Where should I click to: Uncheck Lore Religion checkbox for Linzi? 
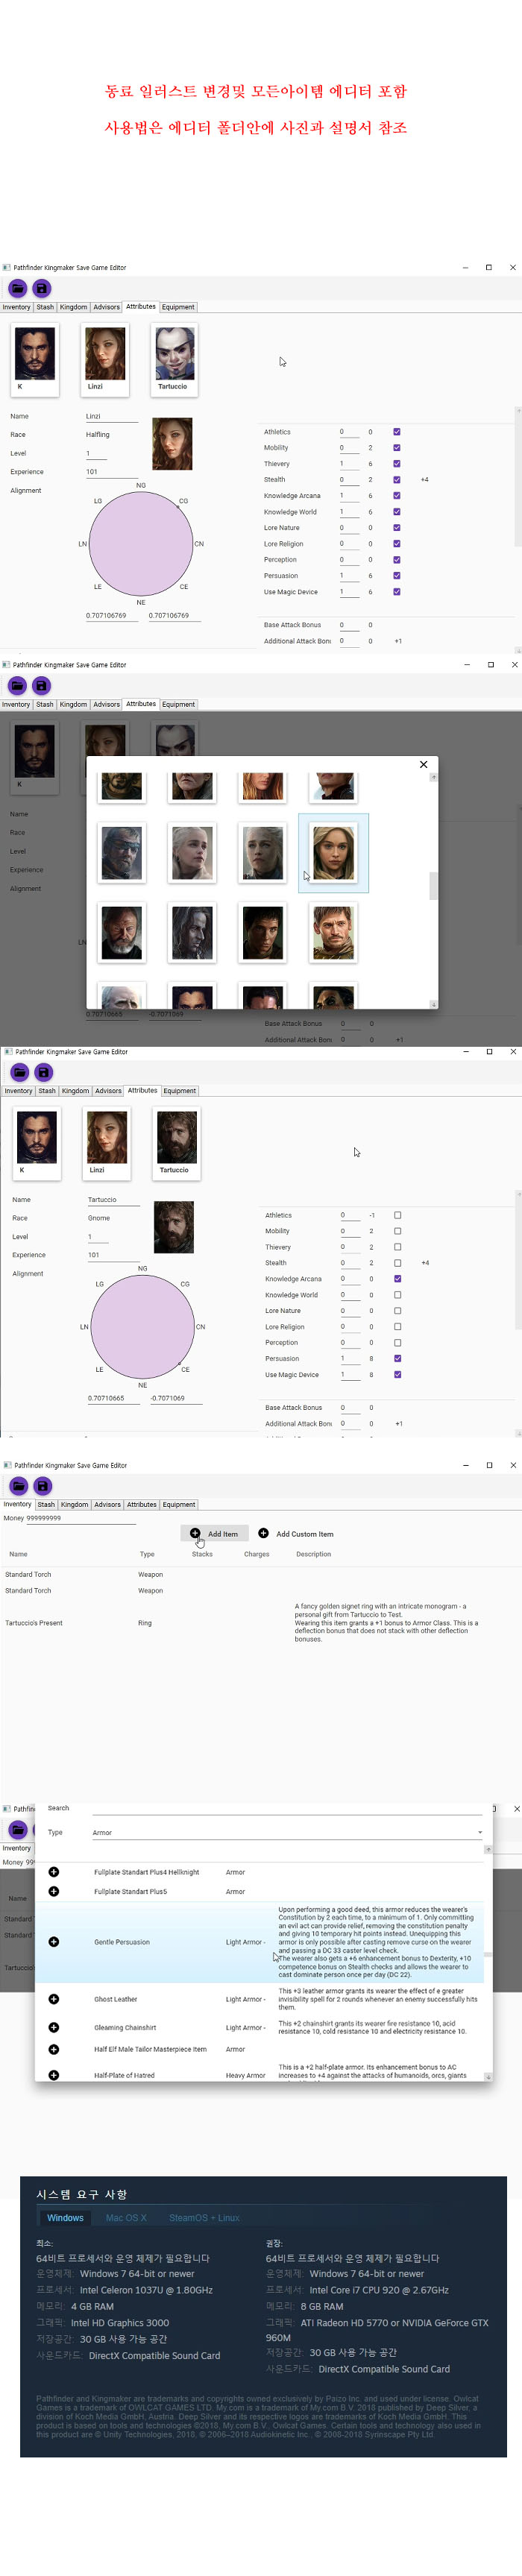[x=397, y=544]
